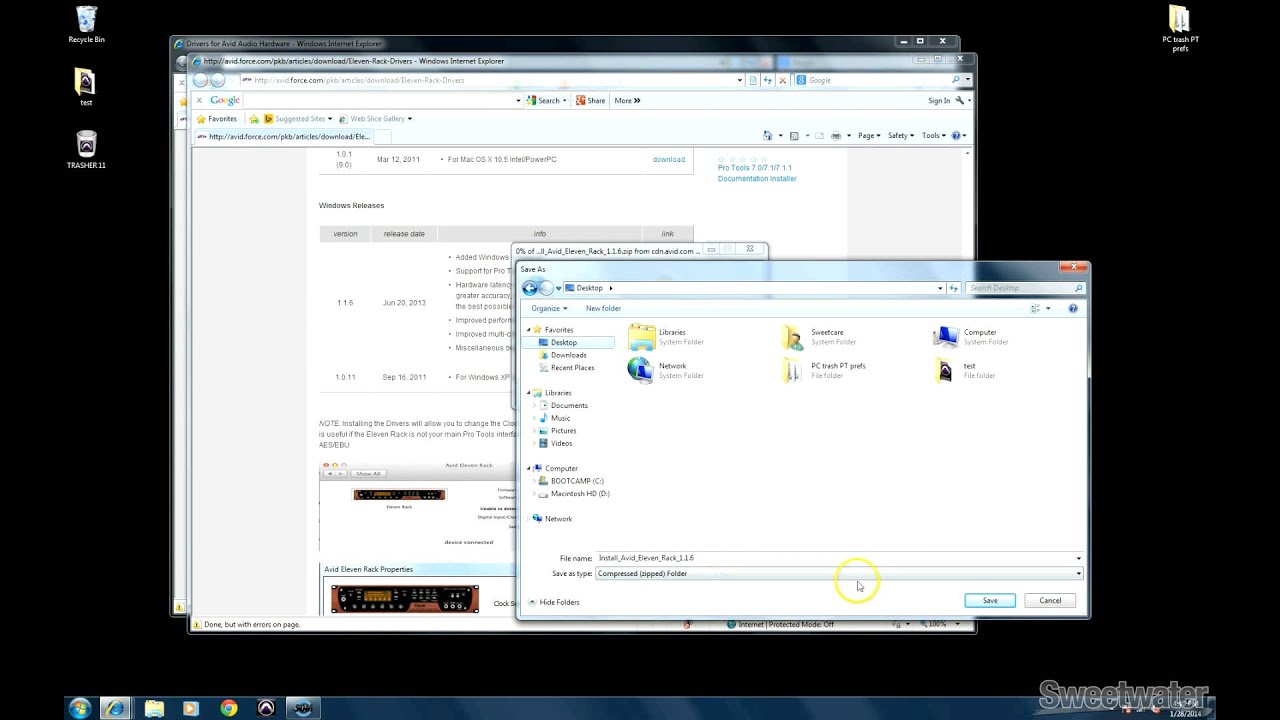Click Windows Explorer taskbar icon
This screenshot has width=1280, height=720.
pos(154,708)
